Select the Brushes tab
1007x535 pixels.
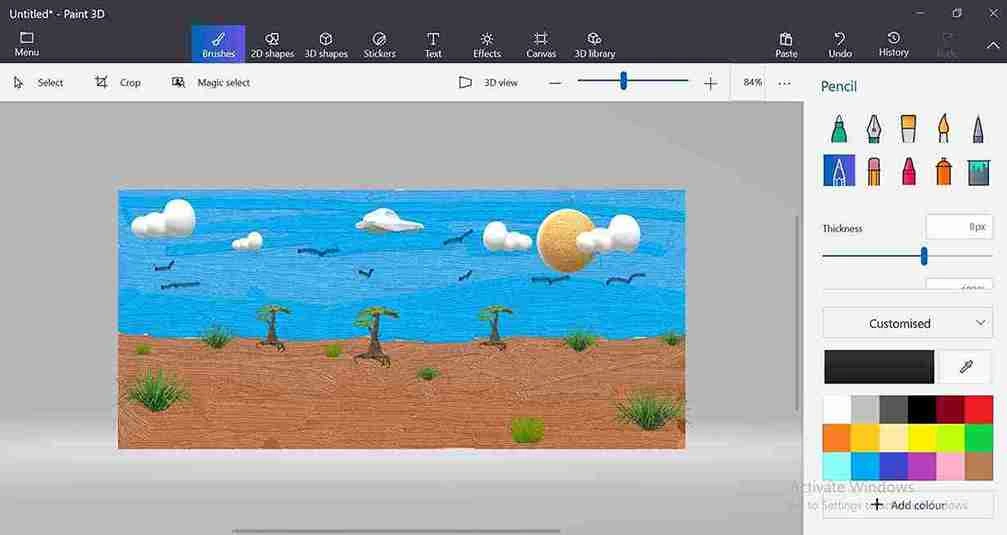tap(218, 44)
